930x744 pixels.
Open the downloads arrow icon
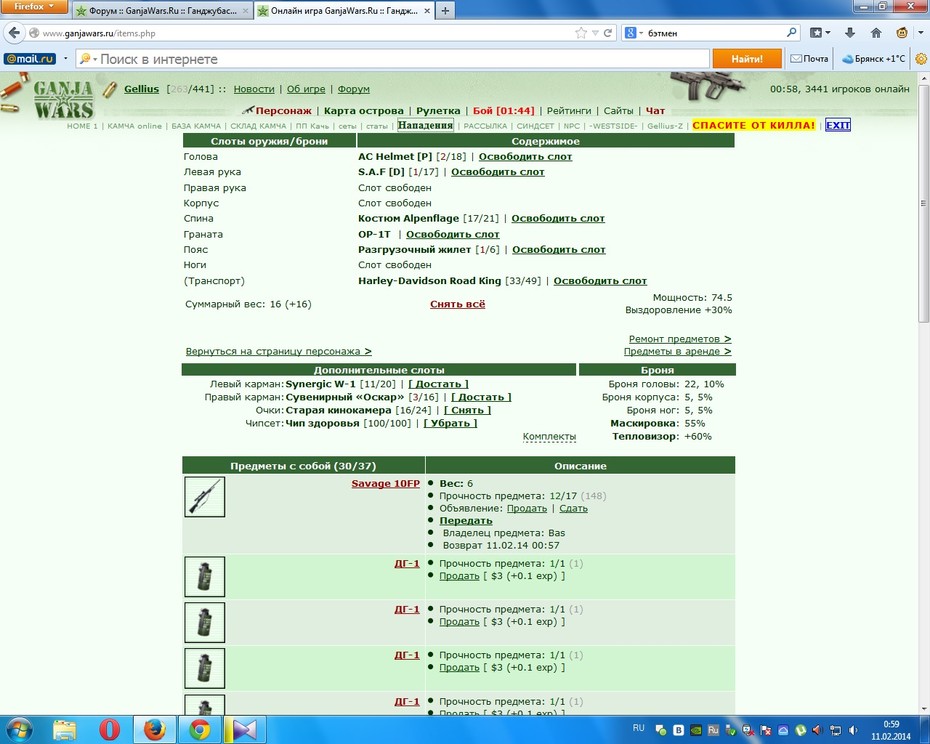click(849, 33)
